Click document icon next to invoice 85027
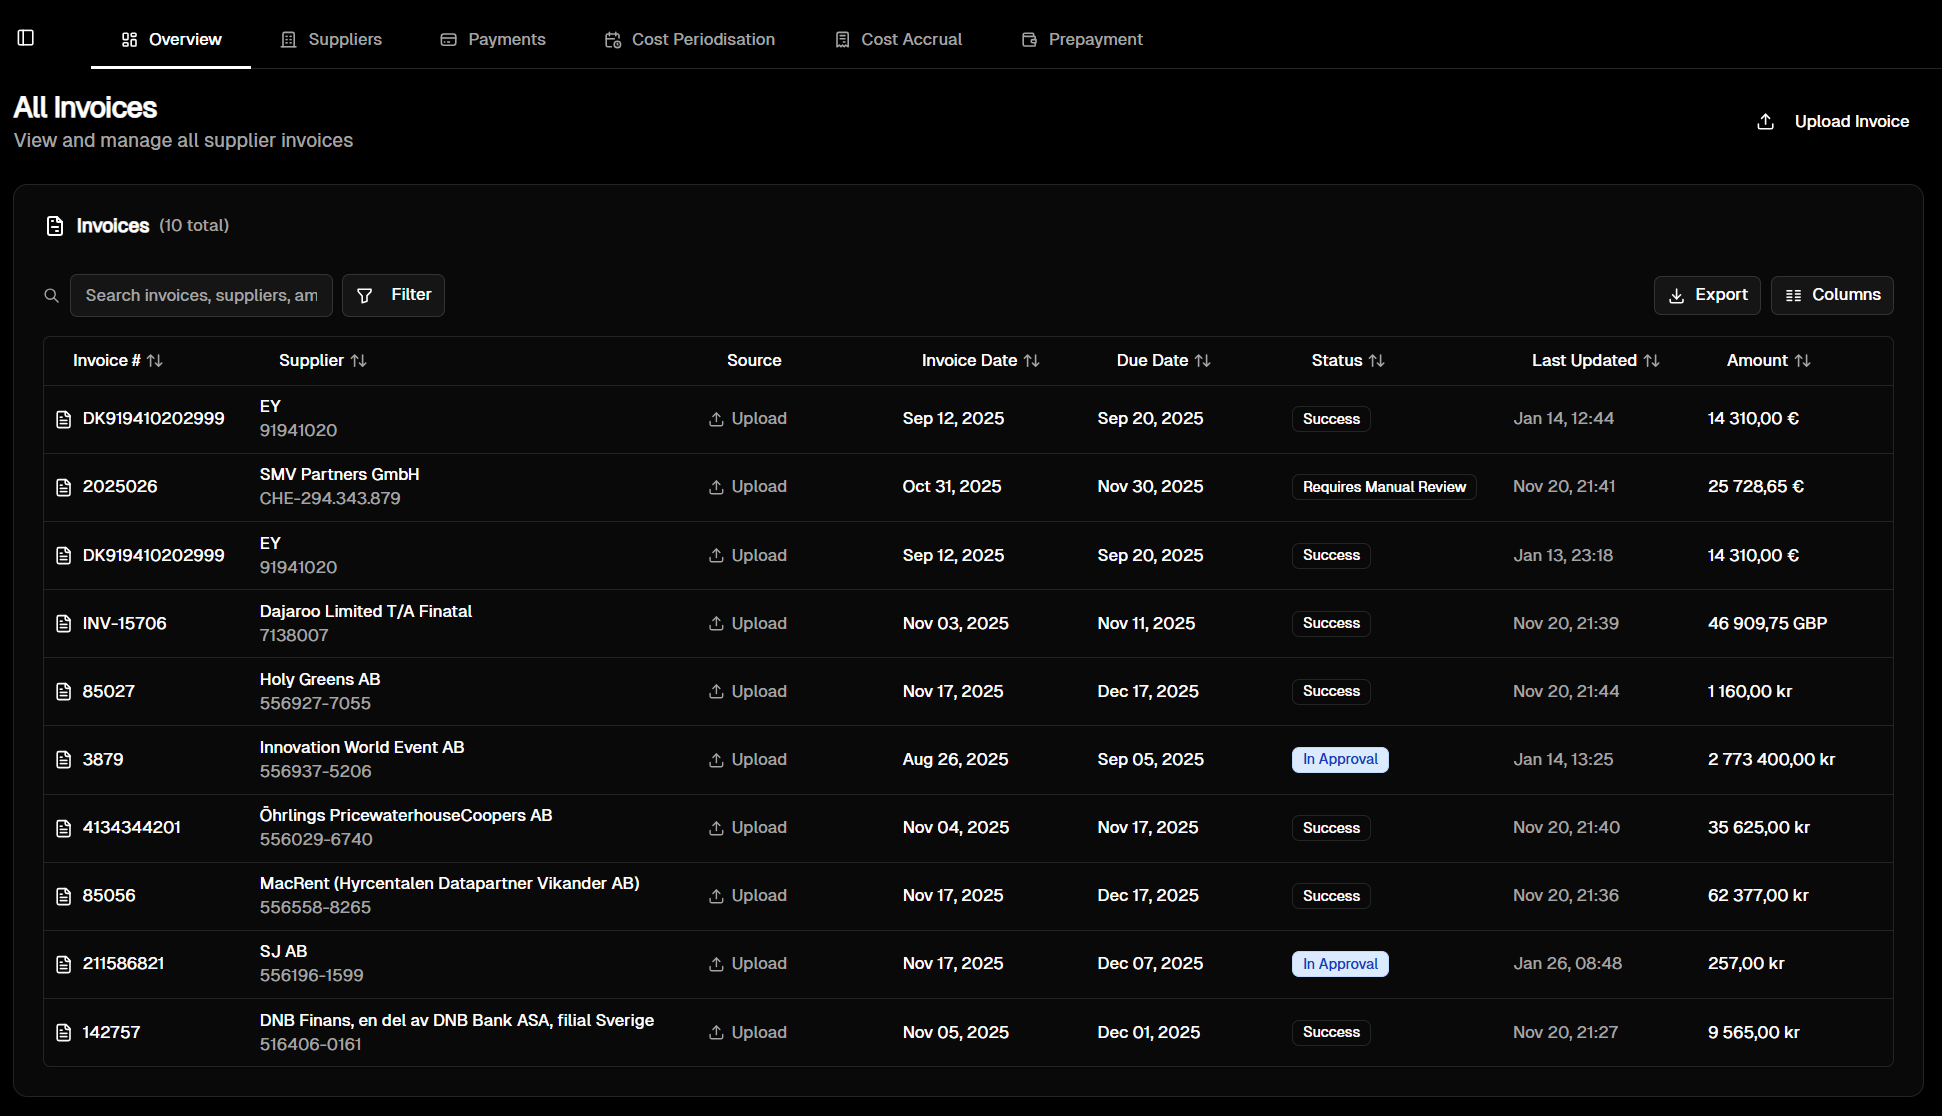Screen dimensions: 1942x1116 [64, 692]
